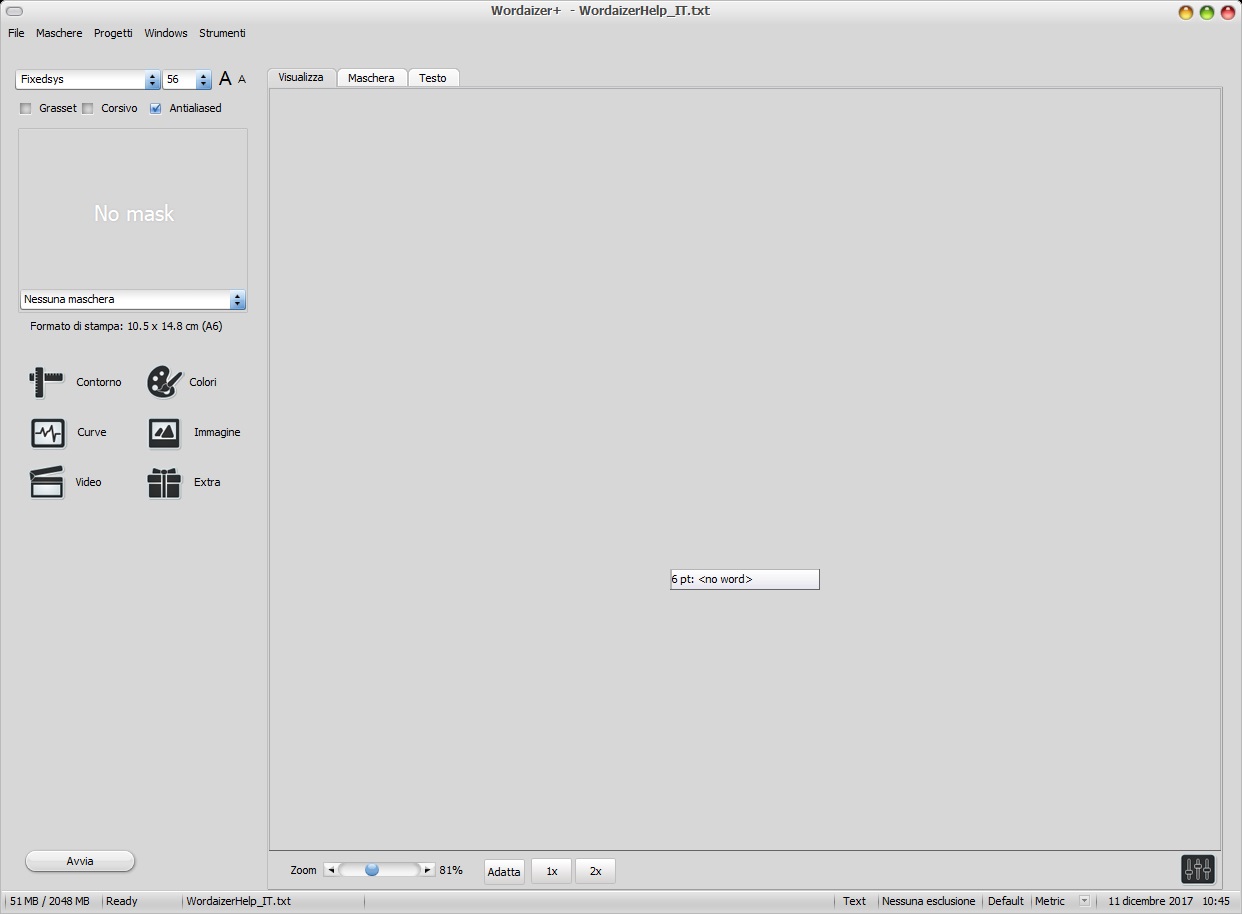Screen dimensions: 1242x914
Task: Click the Immagine label
Action: tap(217, 432)
